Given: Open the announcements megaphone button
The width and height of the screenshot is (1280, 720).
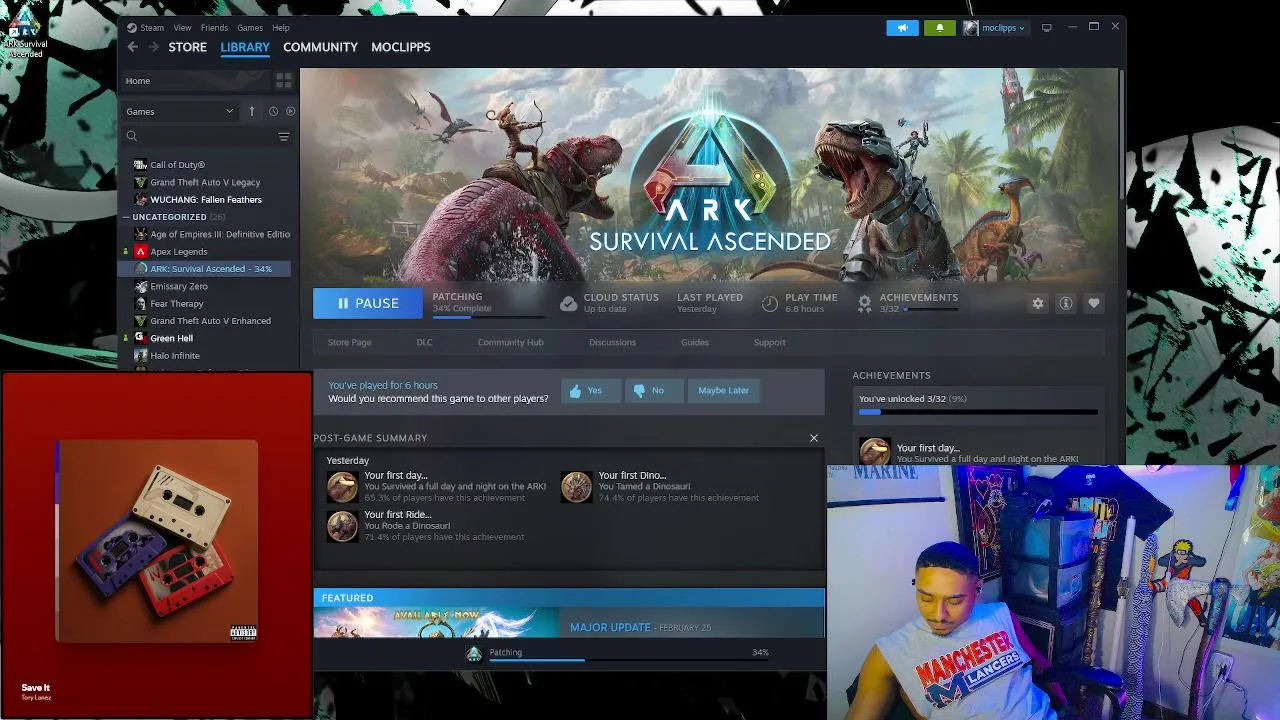Looking at the screenshot, I should pyautogui.click(x=902, y=28).
